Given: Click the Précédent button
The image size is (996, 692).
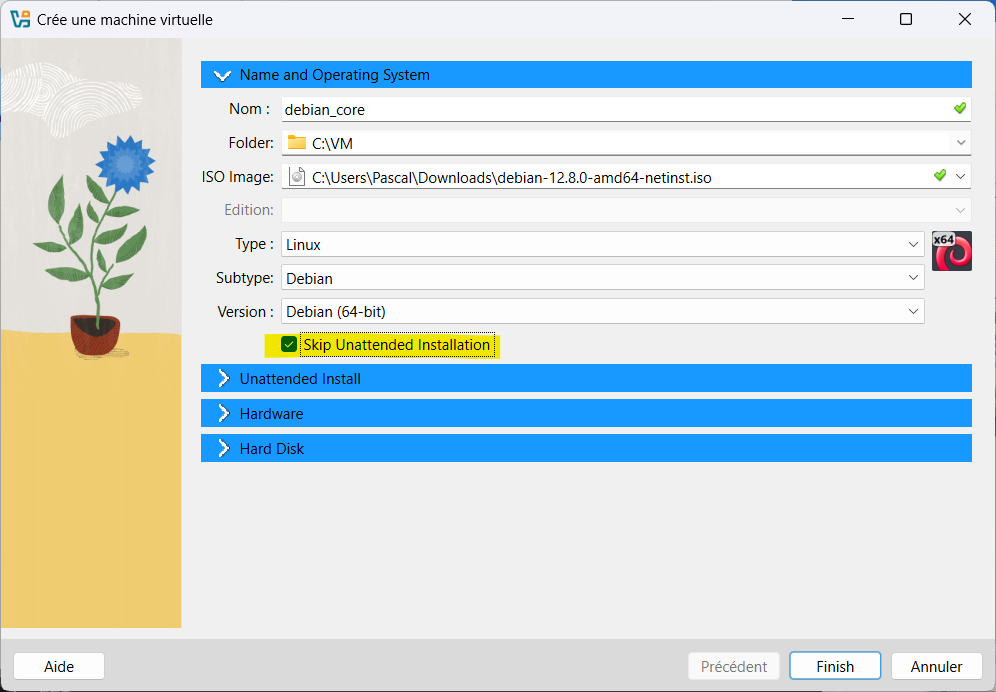Looking at the screenshot, I should pos(734,666).
